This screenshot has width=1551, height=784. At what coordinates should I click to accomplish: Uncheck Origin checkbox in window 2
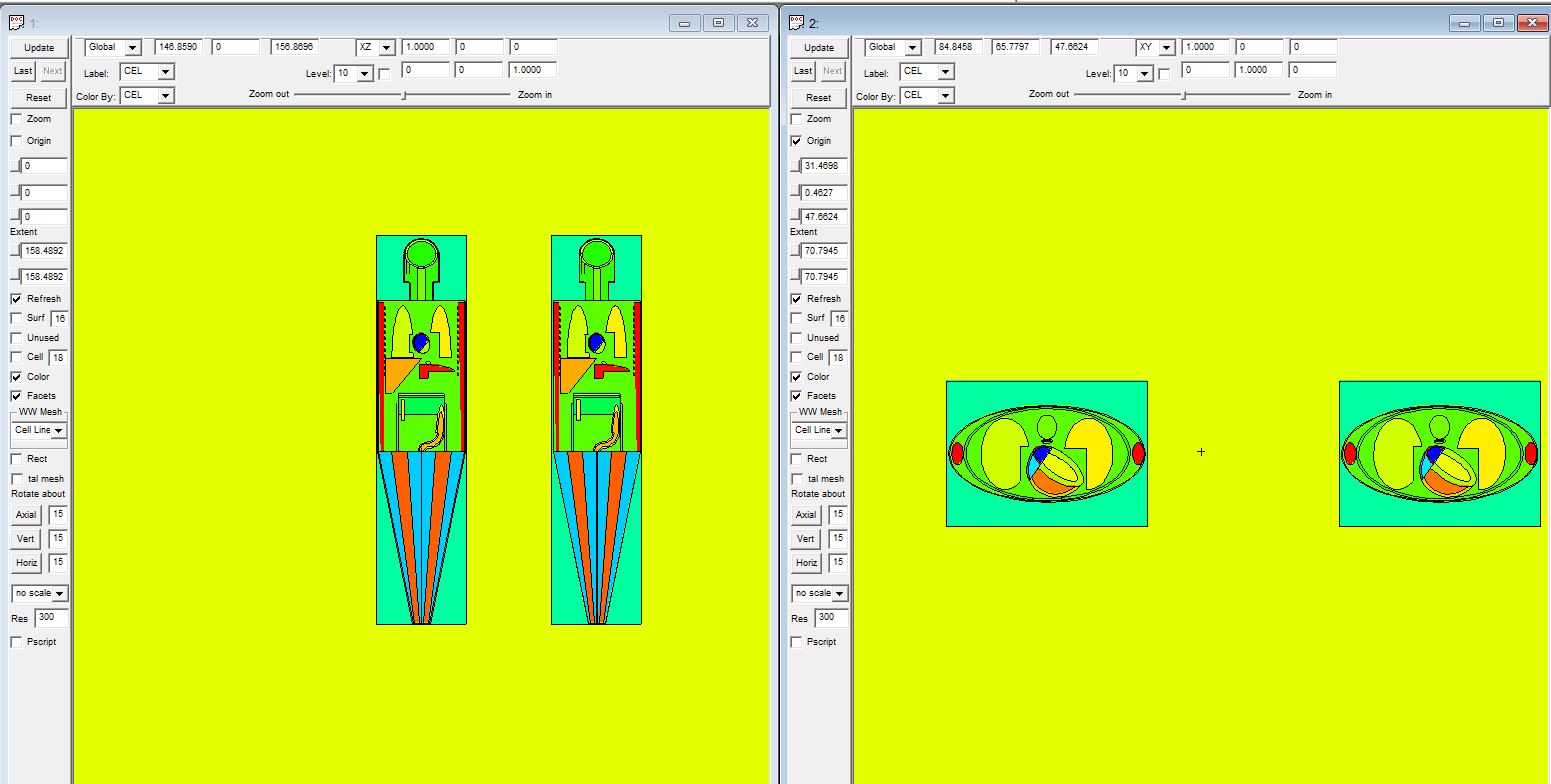coord(796,141)
